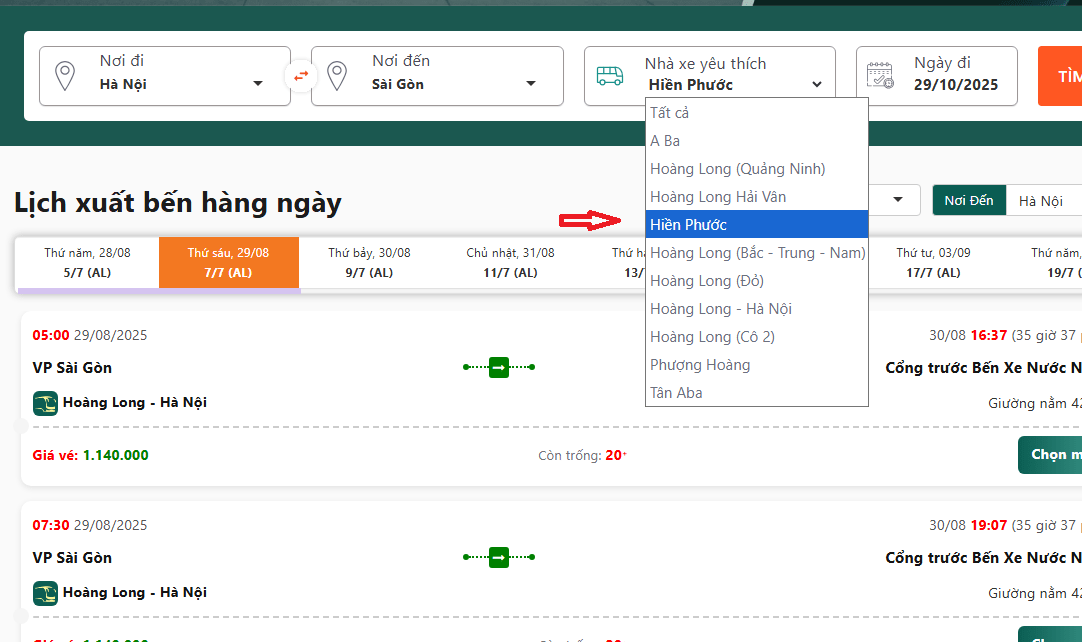The height and width of the screenshot is (642, 1082).
Task: Click the location pin in Nơi đi field
Action: 65,76
